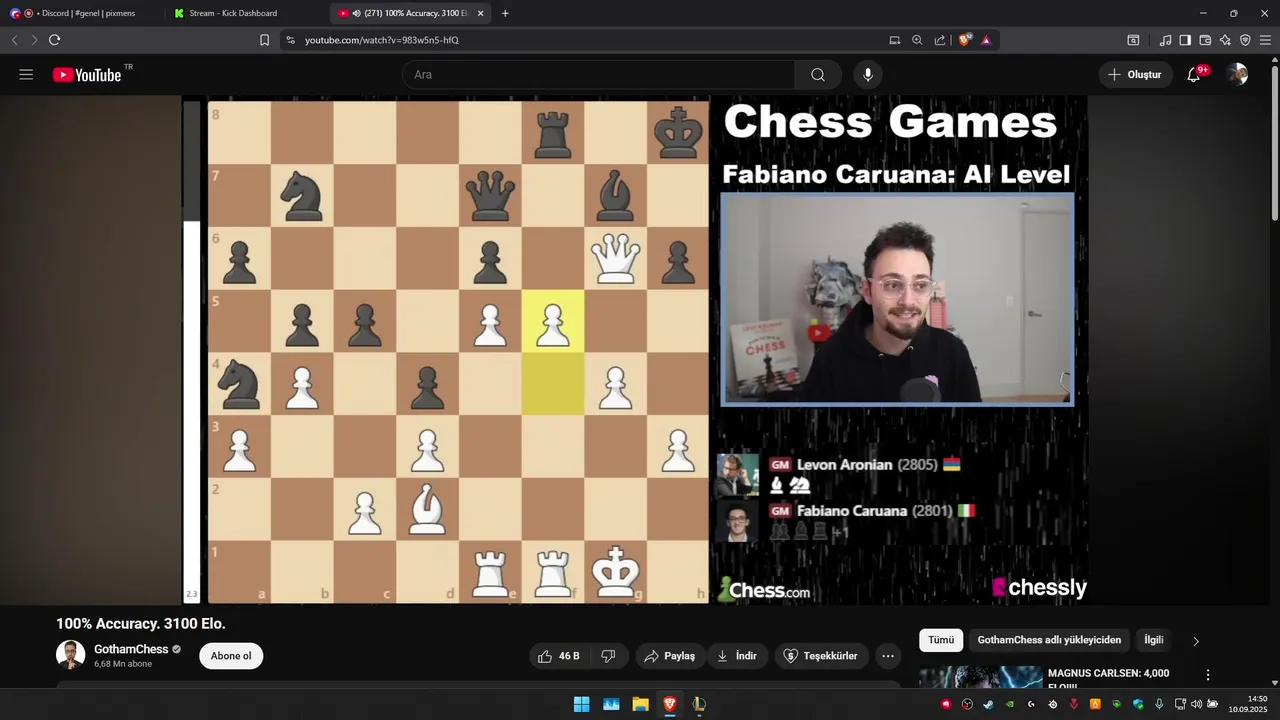Open more actions three-dot menu
This screenshot has width=1280, height=720.
point(888,656)
